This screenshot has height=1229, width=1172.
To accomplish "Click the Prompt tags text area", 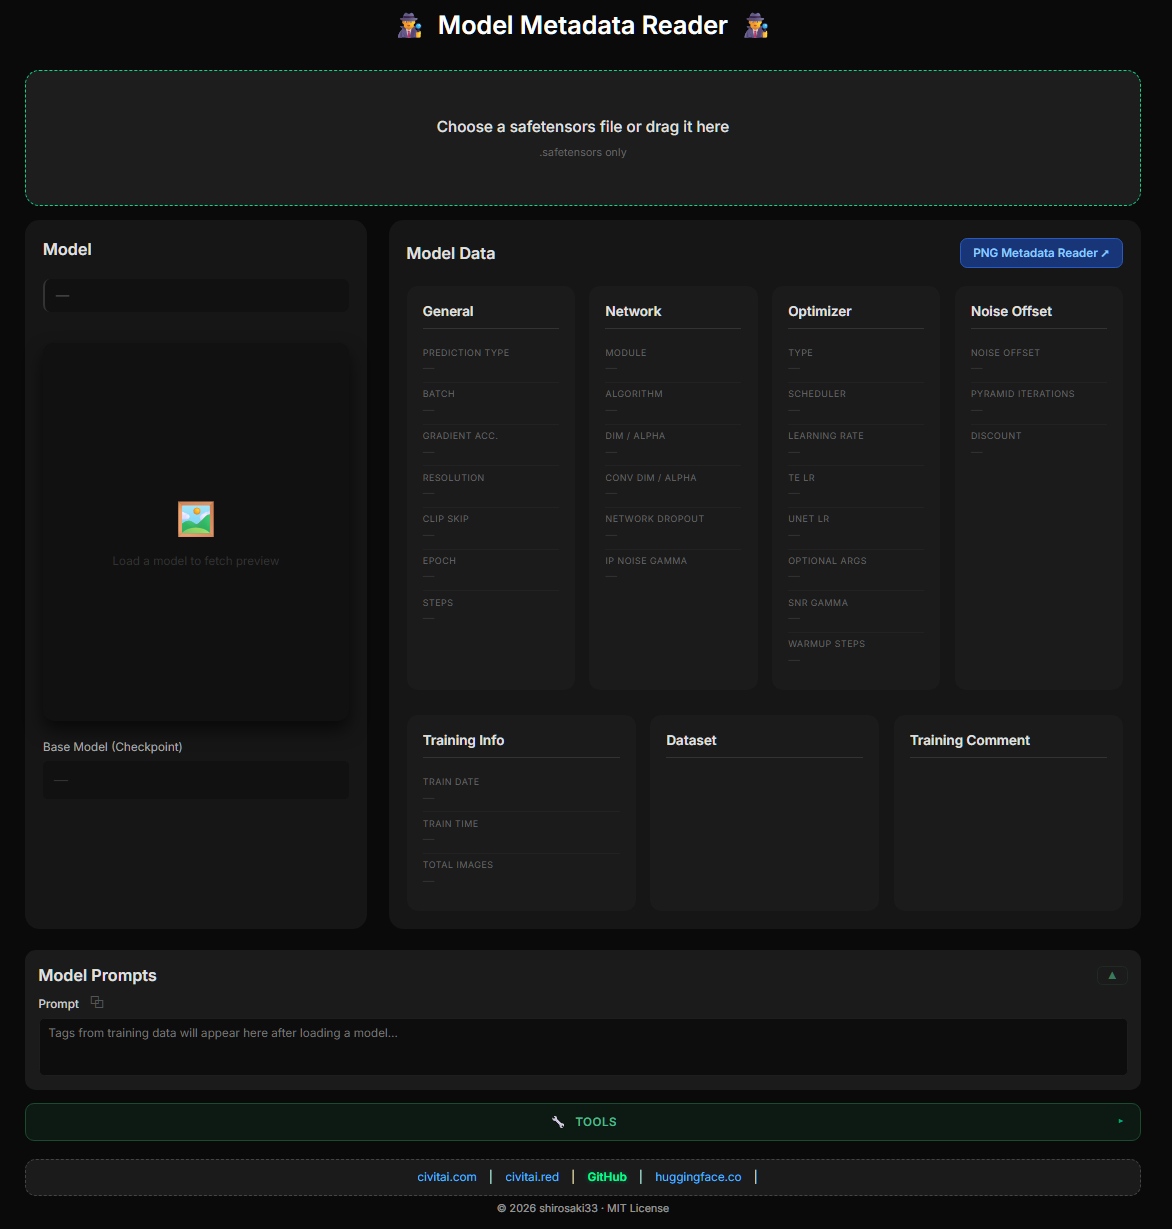I will coord(583,1047).
